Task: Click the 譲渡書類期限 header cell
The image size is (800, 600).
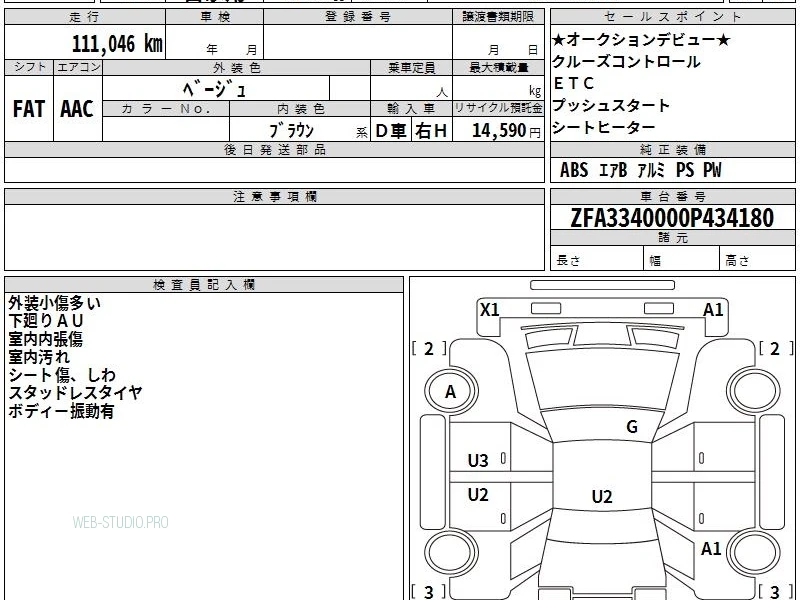Action: 498,17
